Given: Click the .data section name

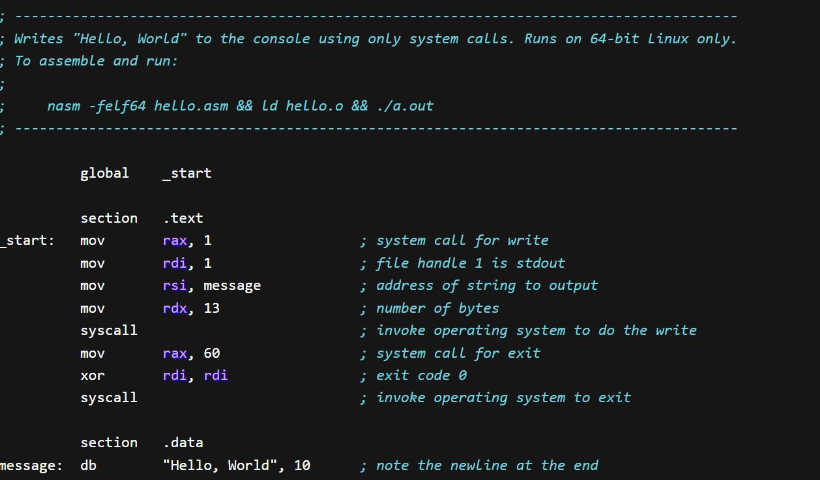Looking at the screenshot, I should coord(183,442).
